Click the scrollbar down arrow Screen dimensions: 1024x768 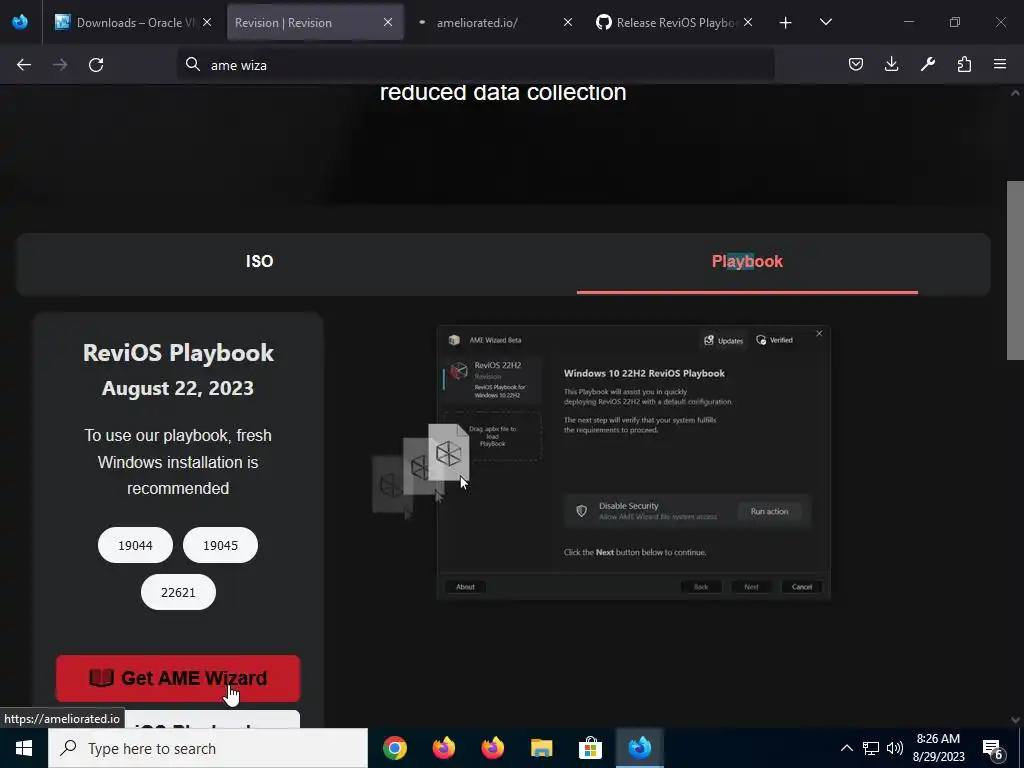coord(1015,720)
